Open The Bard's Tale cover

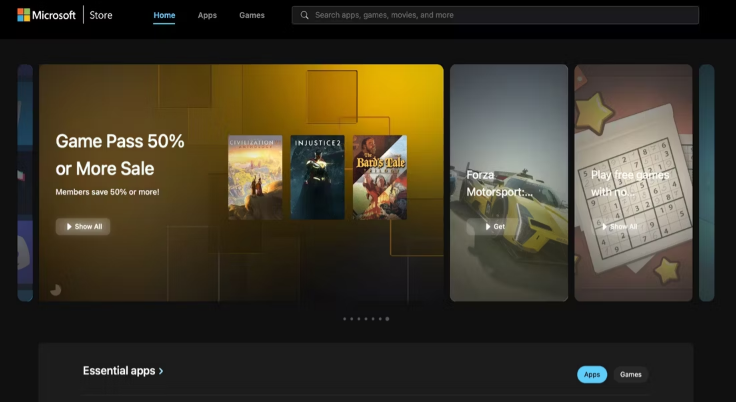coord(380,178)
